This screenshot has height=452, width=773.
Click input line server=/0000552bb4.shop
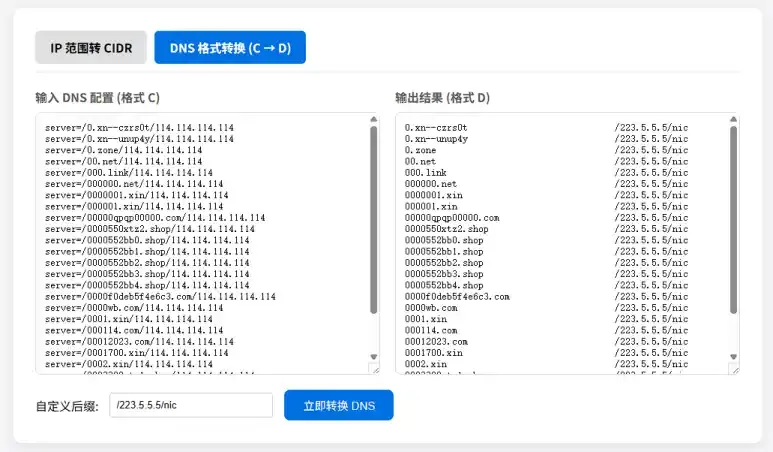pos(147,285)
